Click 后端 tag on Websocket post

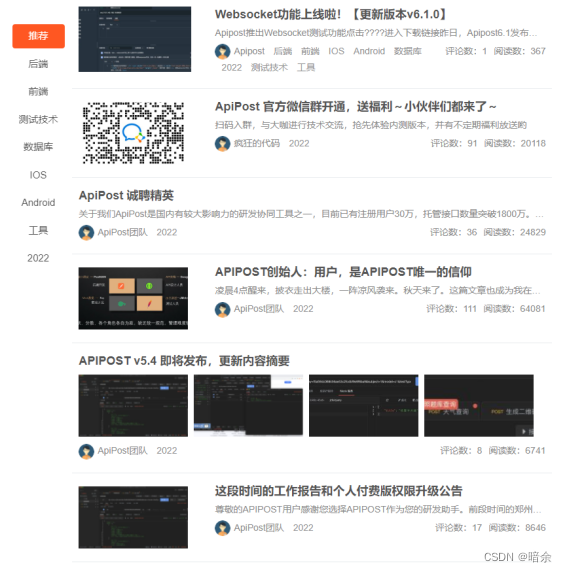[283, 51]
